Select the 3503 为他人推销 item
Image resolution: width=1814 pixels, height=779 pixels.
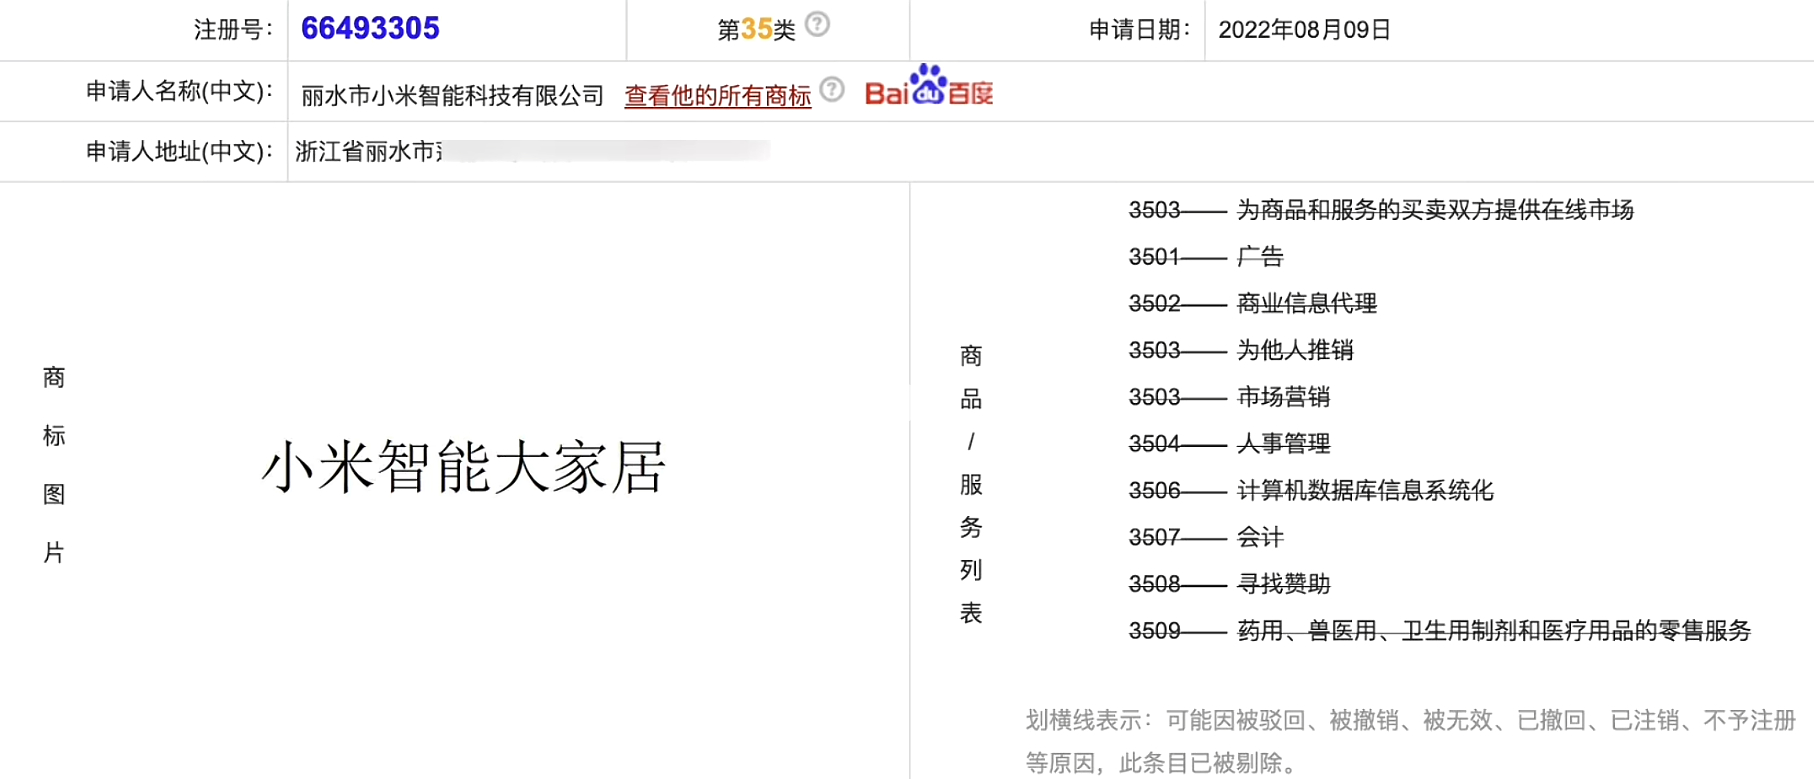point(1241,351)
